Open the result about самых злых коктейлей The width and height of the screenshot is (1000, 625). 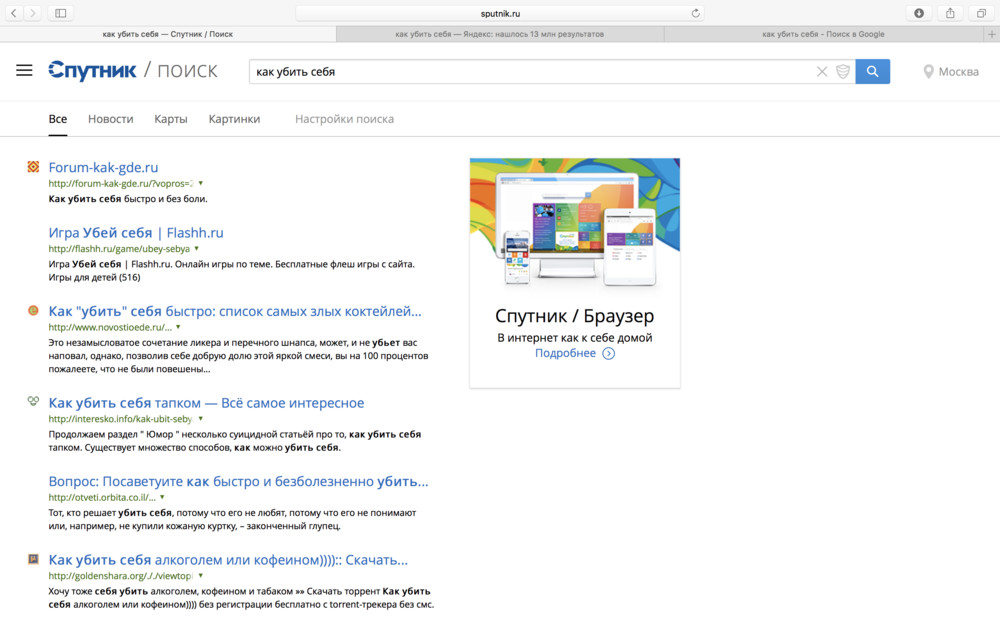[235, 311]
